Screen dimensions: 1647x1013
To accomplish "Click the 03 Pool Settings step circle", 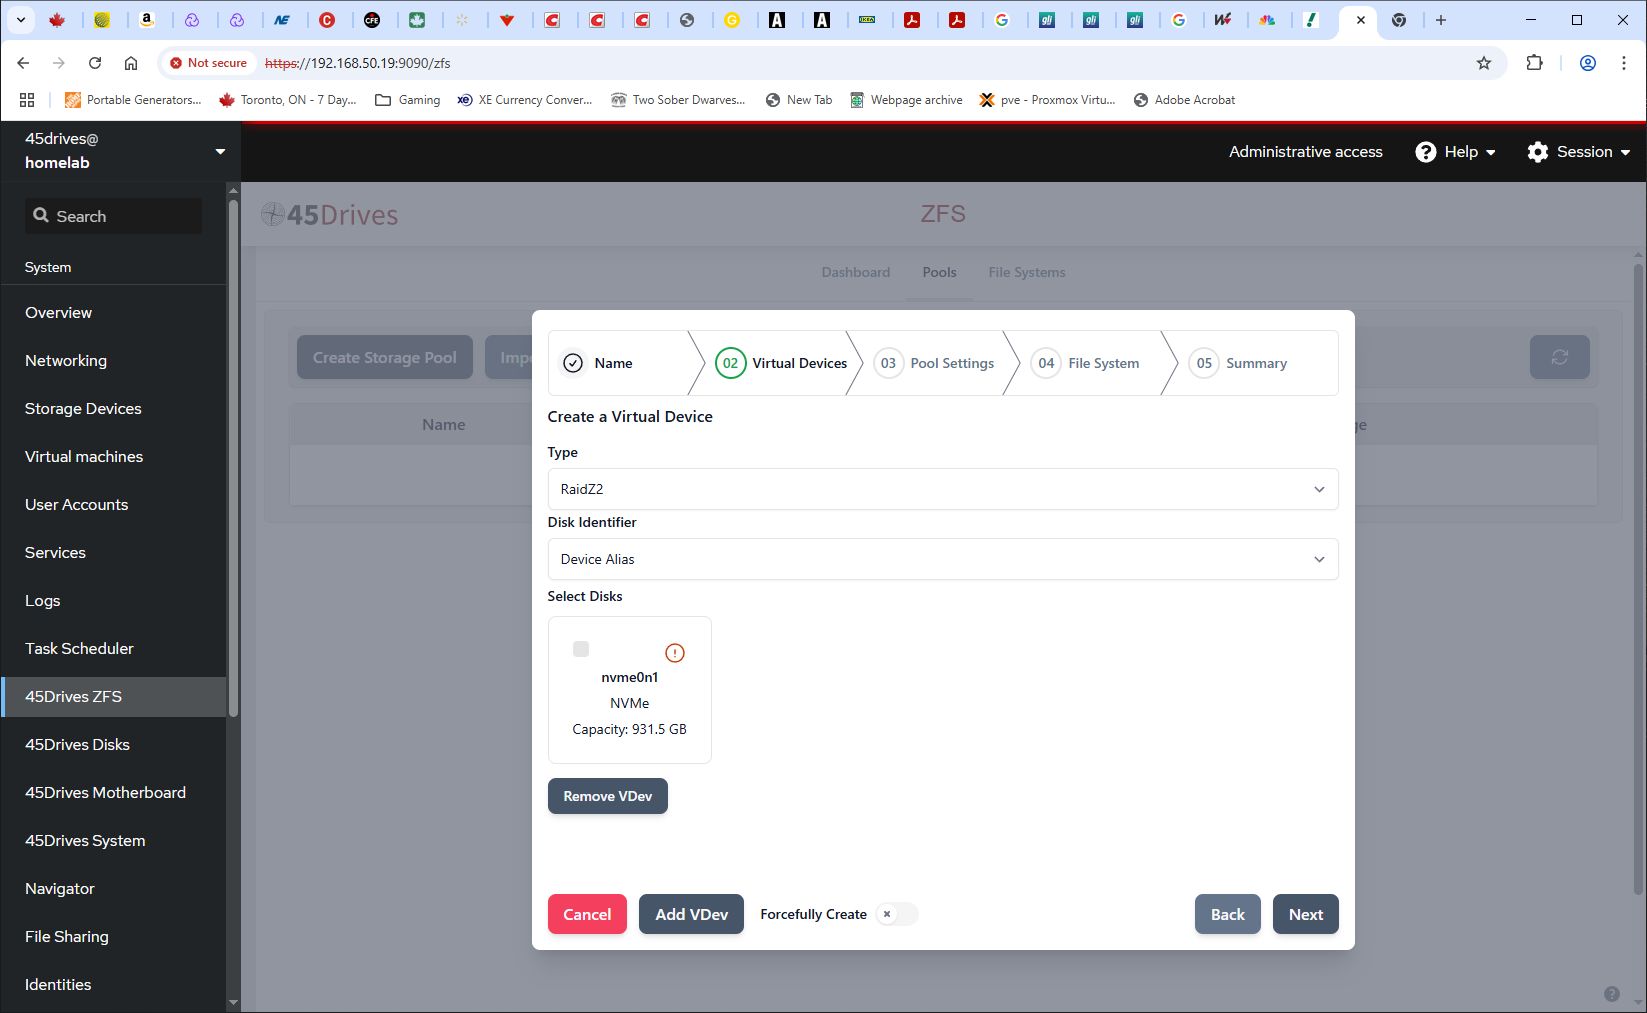I will click(x=888, y=363).
